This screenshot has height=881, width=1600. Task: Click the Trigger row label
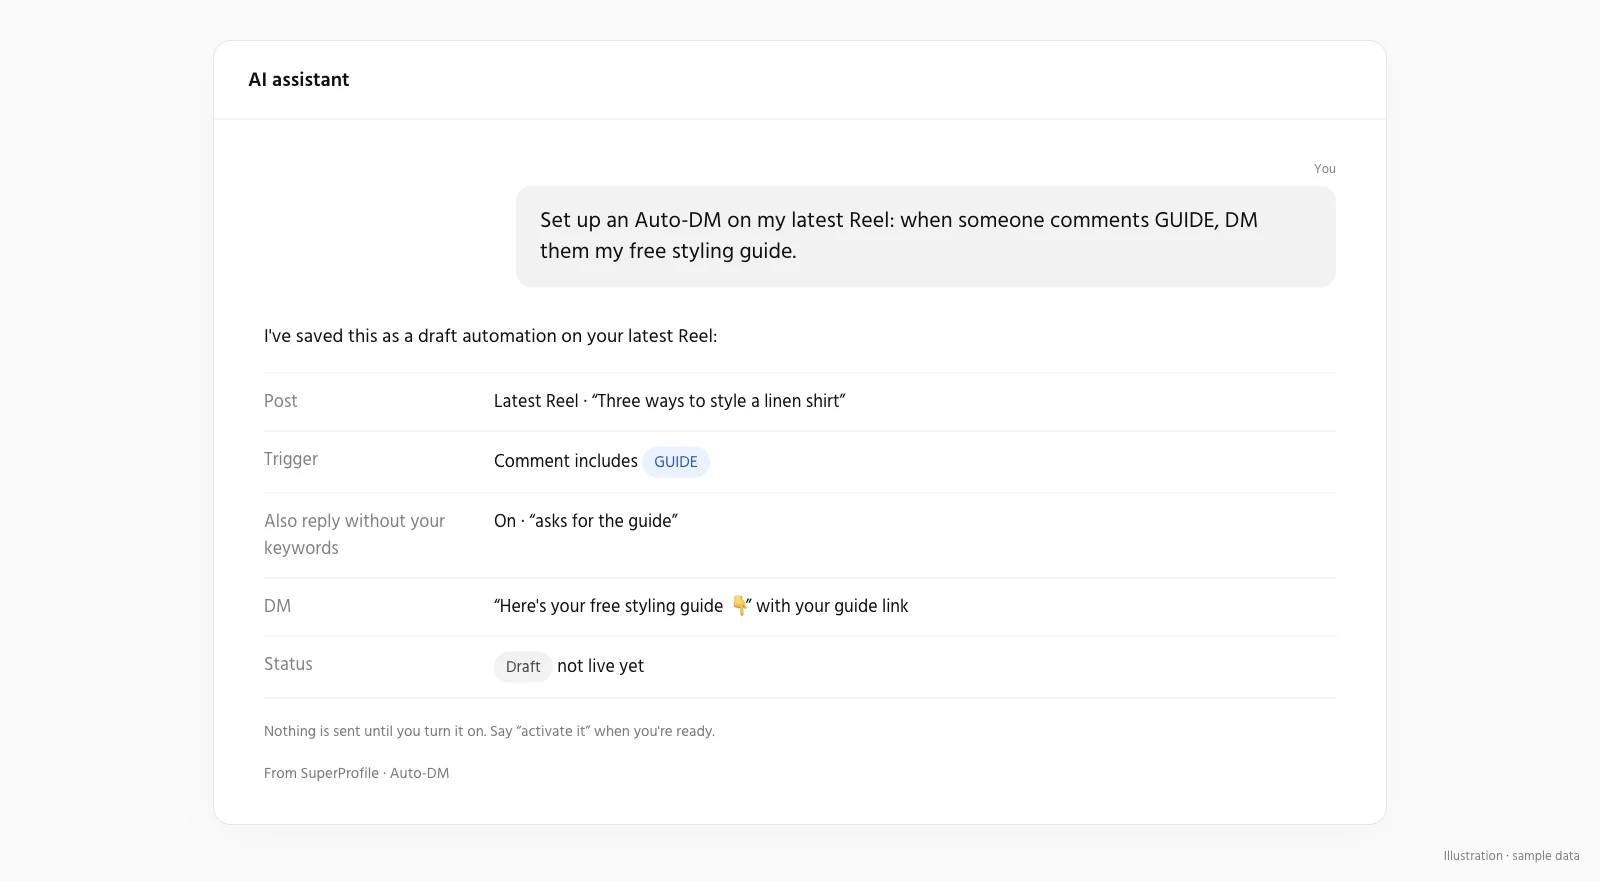(291, 459)
